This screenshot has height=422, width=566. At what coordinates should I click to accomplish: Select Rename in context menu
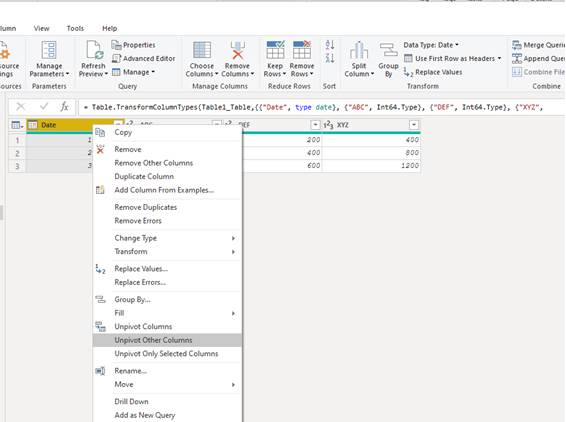click(167, 371)
